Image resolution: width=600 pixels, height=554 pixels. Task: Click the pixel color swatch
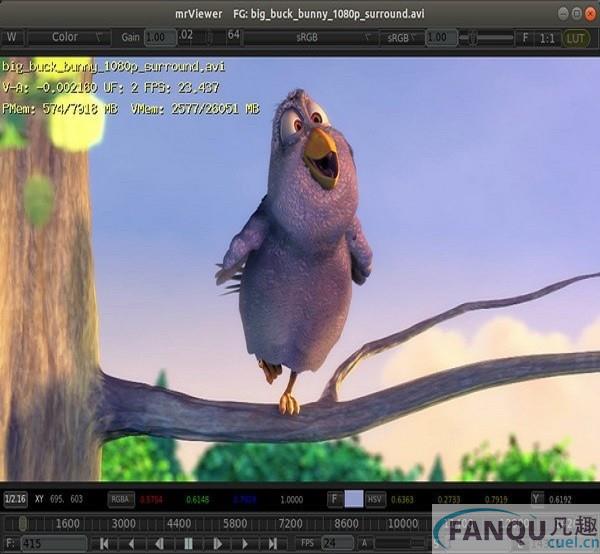coord(354,499)
